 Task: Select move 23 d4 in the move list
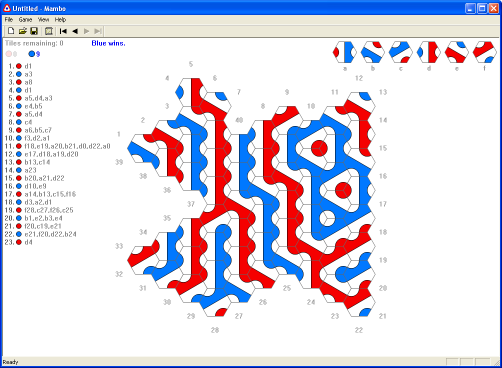tap(19, 242)
